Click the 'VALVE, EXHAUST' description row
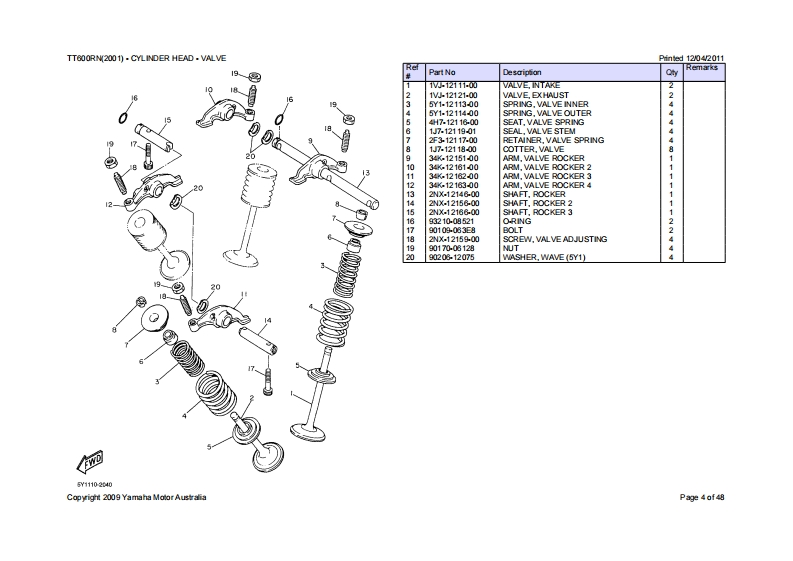Viewport: 793px width, 561px height. click(536, 95)
